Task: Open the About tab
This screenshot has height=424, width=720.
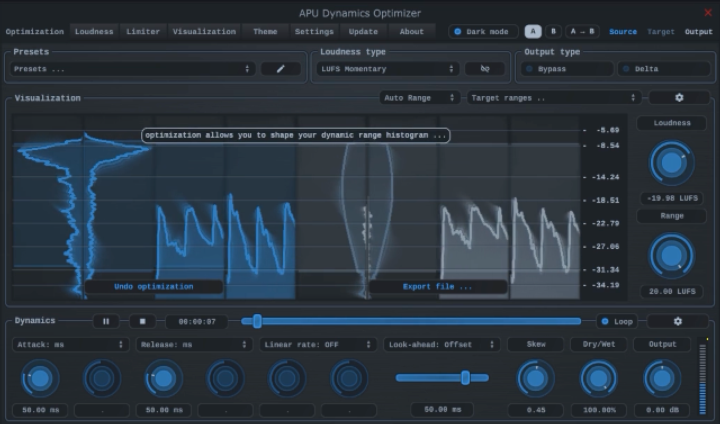Action: (411, 32)
